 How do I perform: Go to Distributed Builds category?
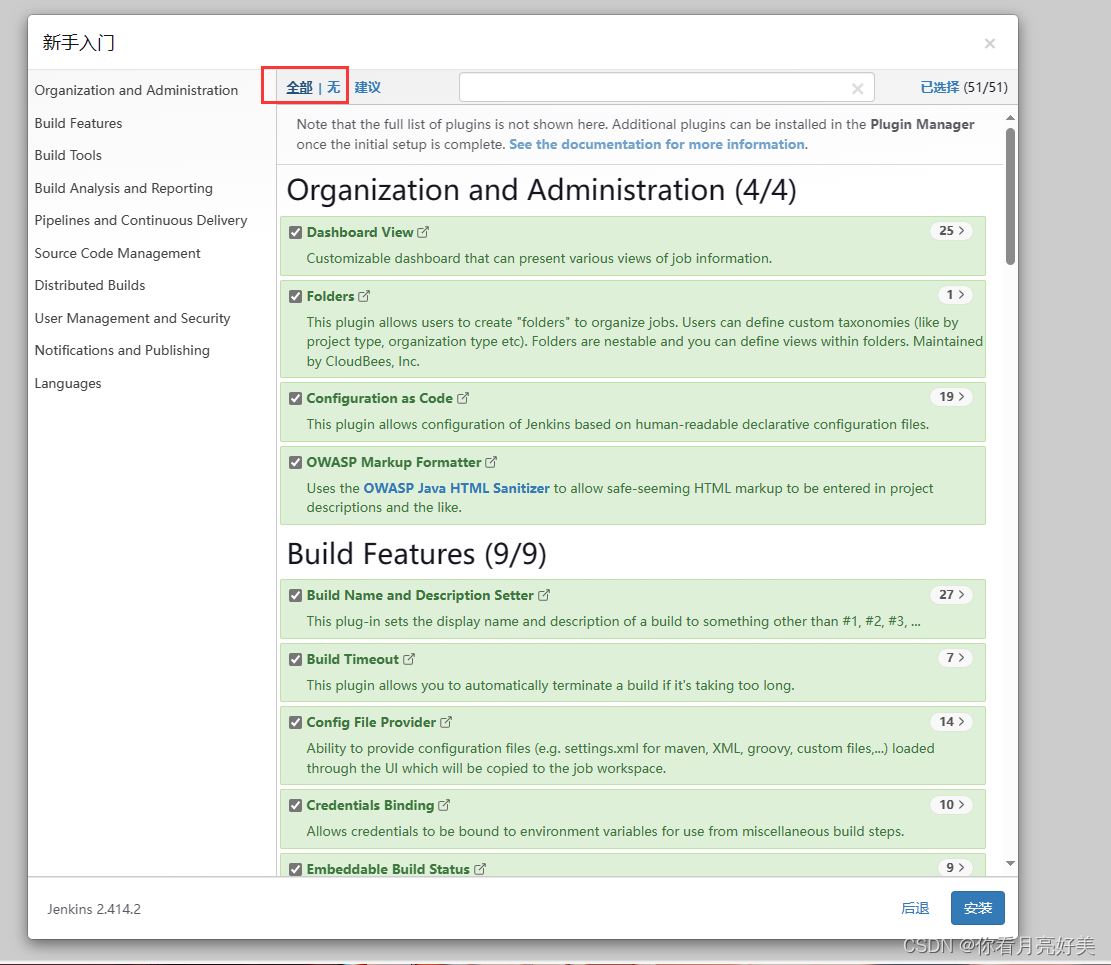(90, 285)
